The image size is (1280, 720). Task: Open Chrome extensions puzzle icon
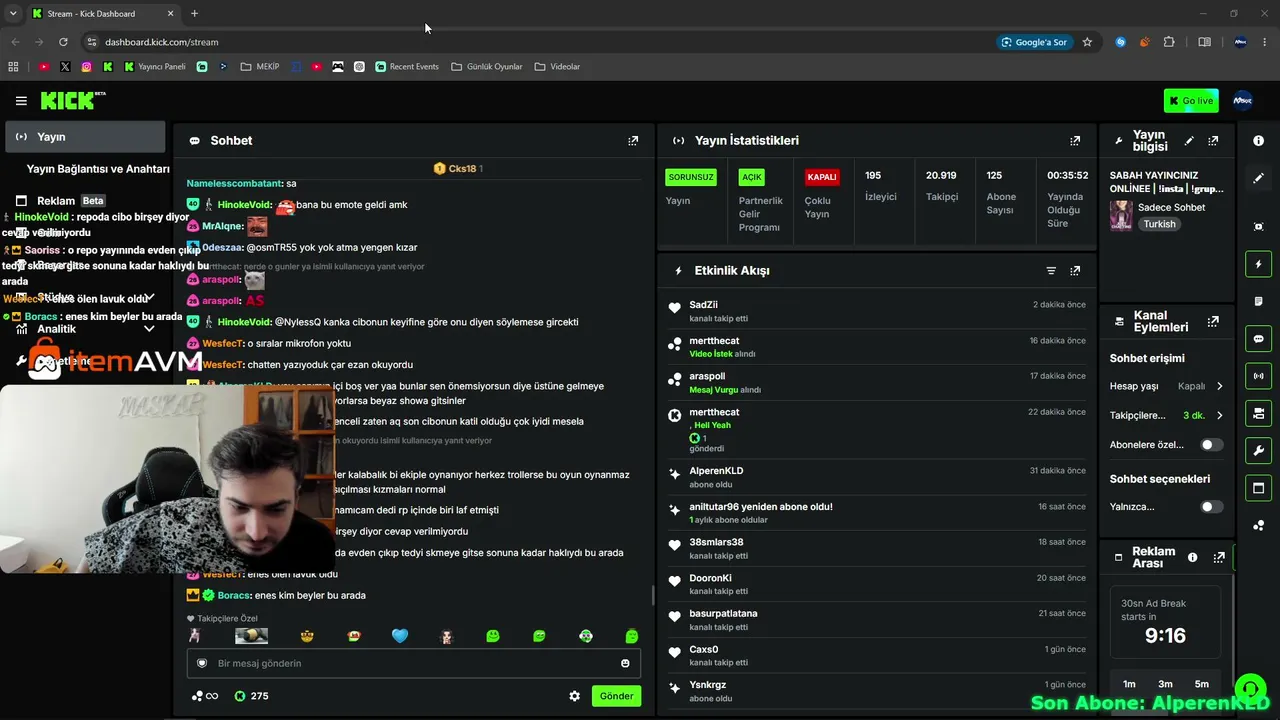1168,42
